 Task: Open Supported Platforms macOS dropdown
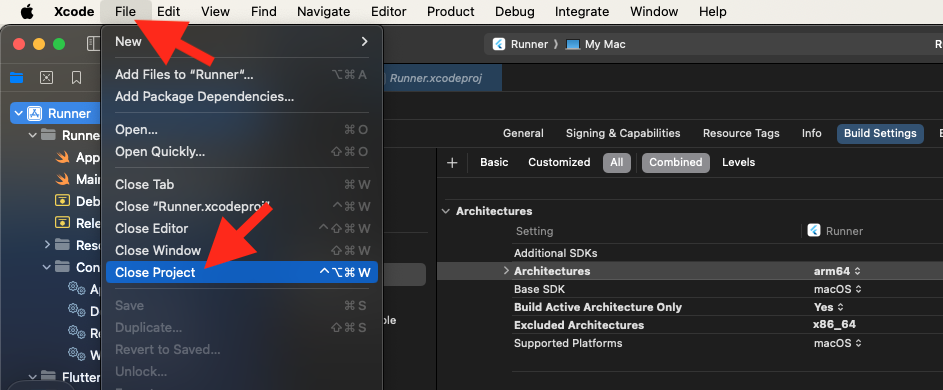tap(838, 343)
